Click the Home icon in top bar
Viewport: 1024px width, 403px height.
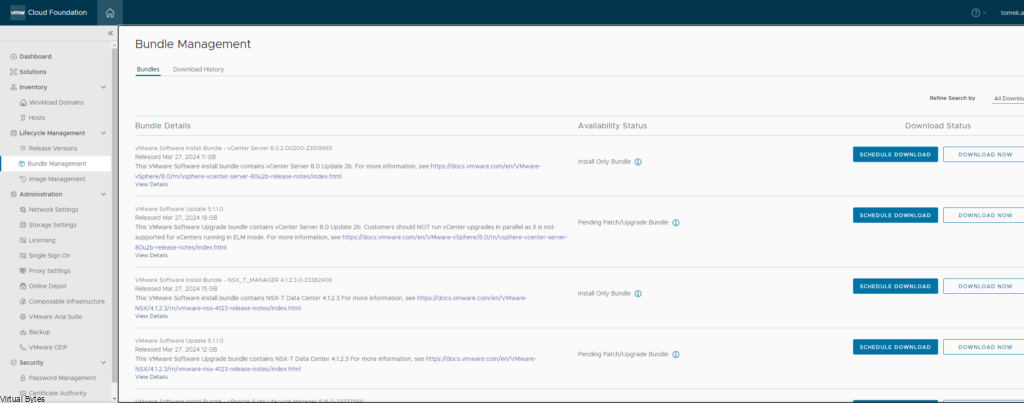coord(110,13)
